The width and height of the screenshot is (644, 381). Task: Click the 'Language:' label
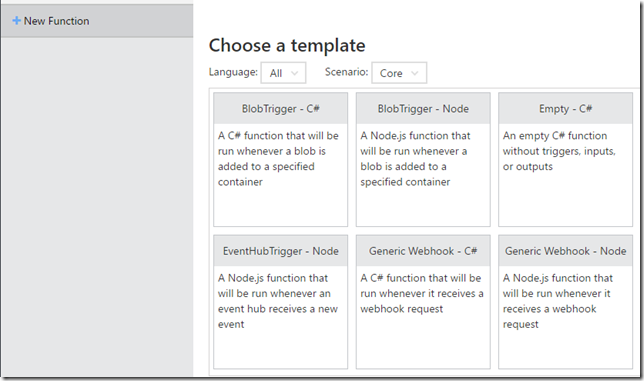coord(233,72)
